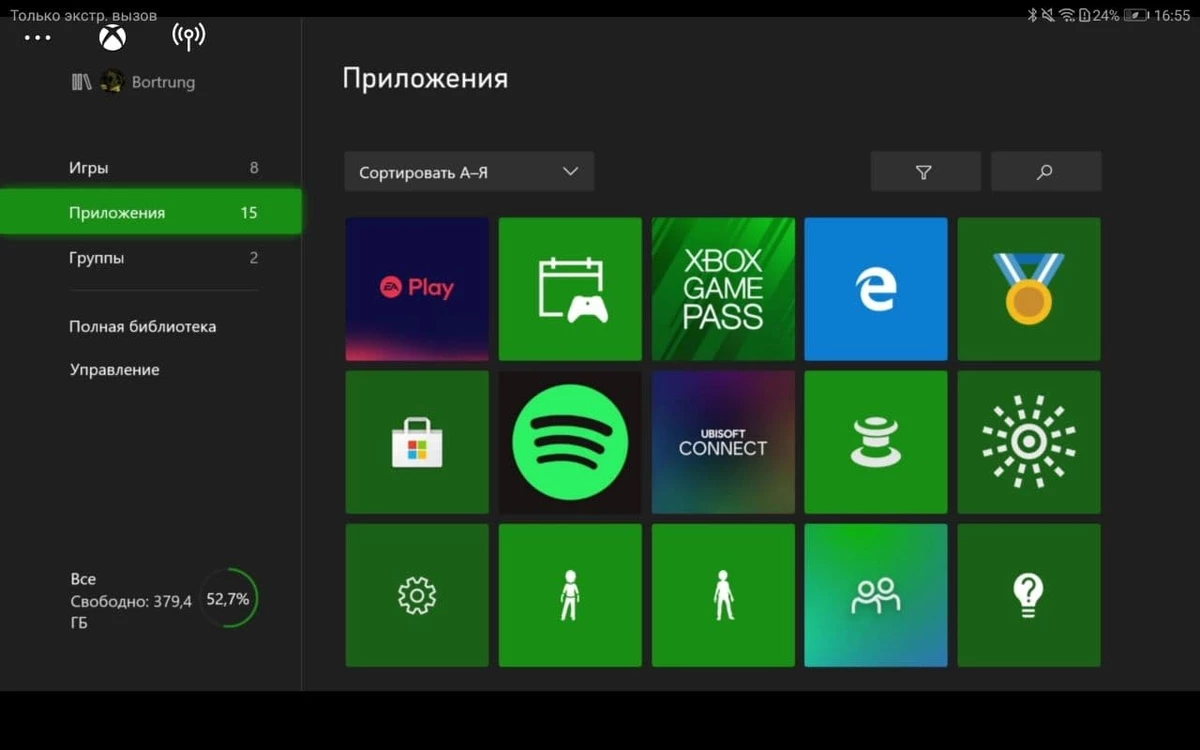The height and width of the screenshot is (750, 1200).
Task: Open the two-people family tile
Action: click(876, 595)
